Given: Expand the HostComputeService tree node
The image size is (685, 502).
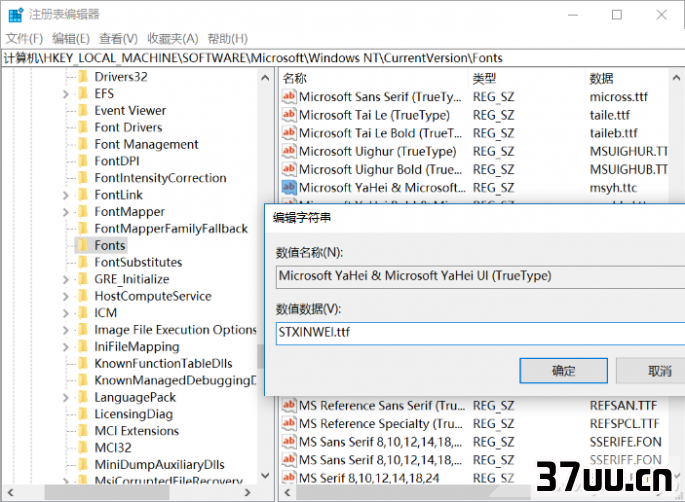Looking at the screenshot, I should pos(66,297).
